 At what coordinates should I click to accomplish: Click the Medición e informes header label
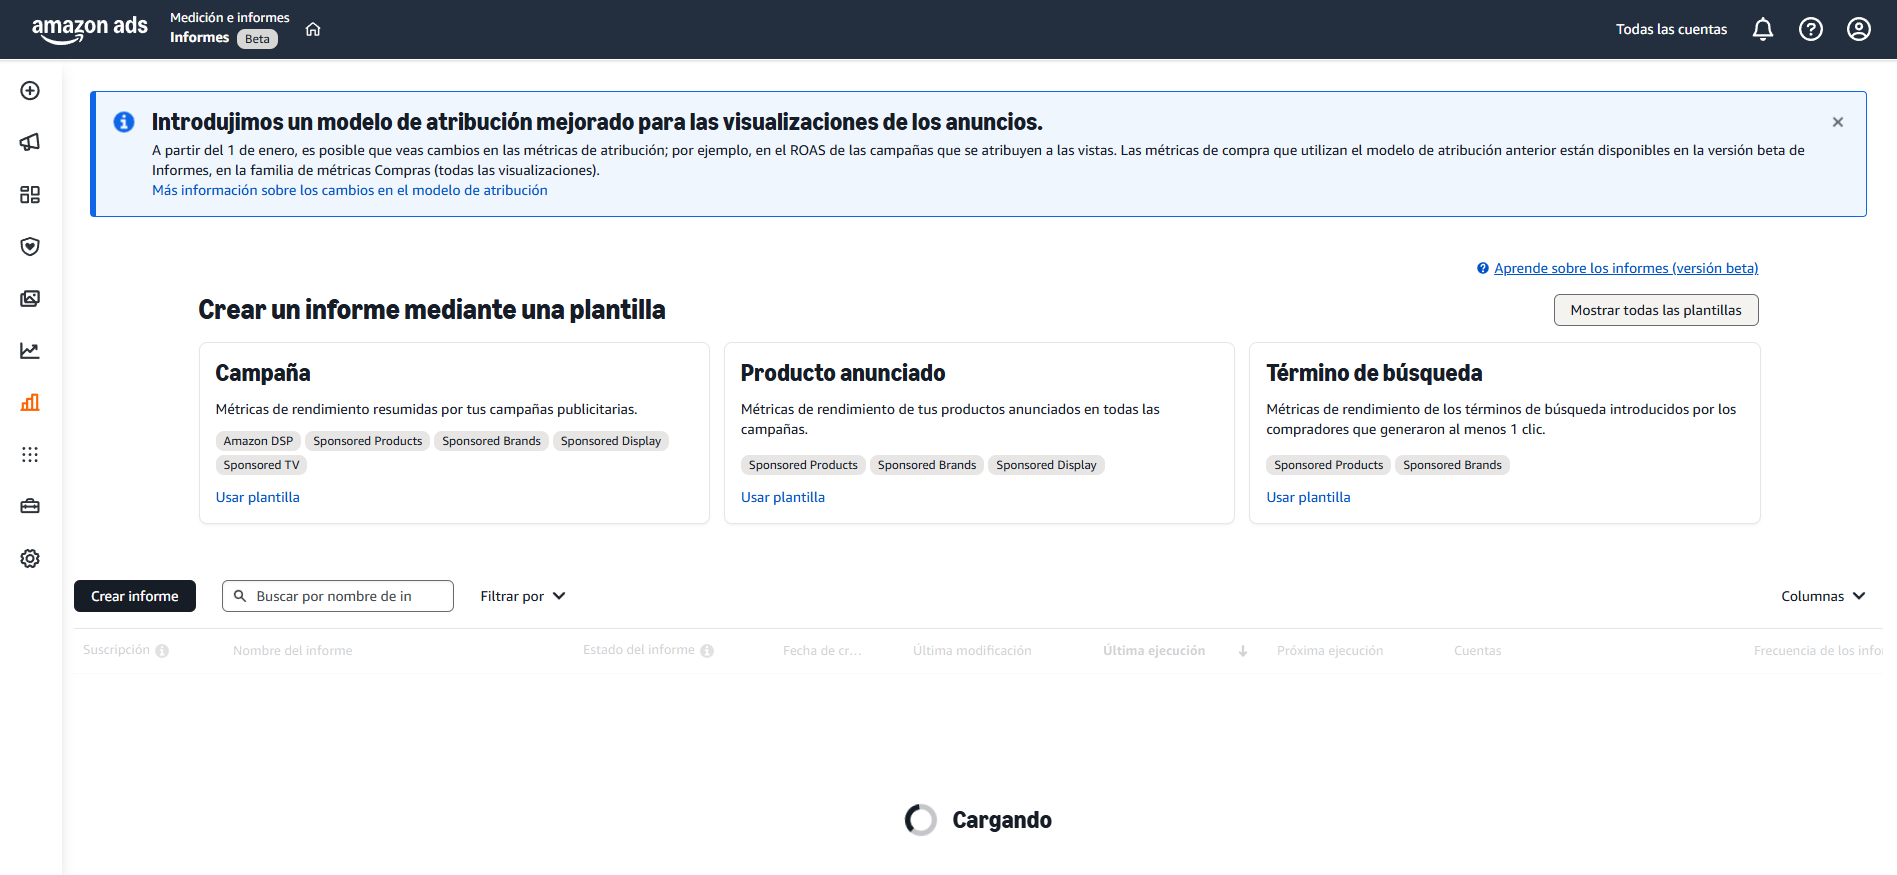coord(230,17)
